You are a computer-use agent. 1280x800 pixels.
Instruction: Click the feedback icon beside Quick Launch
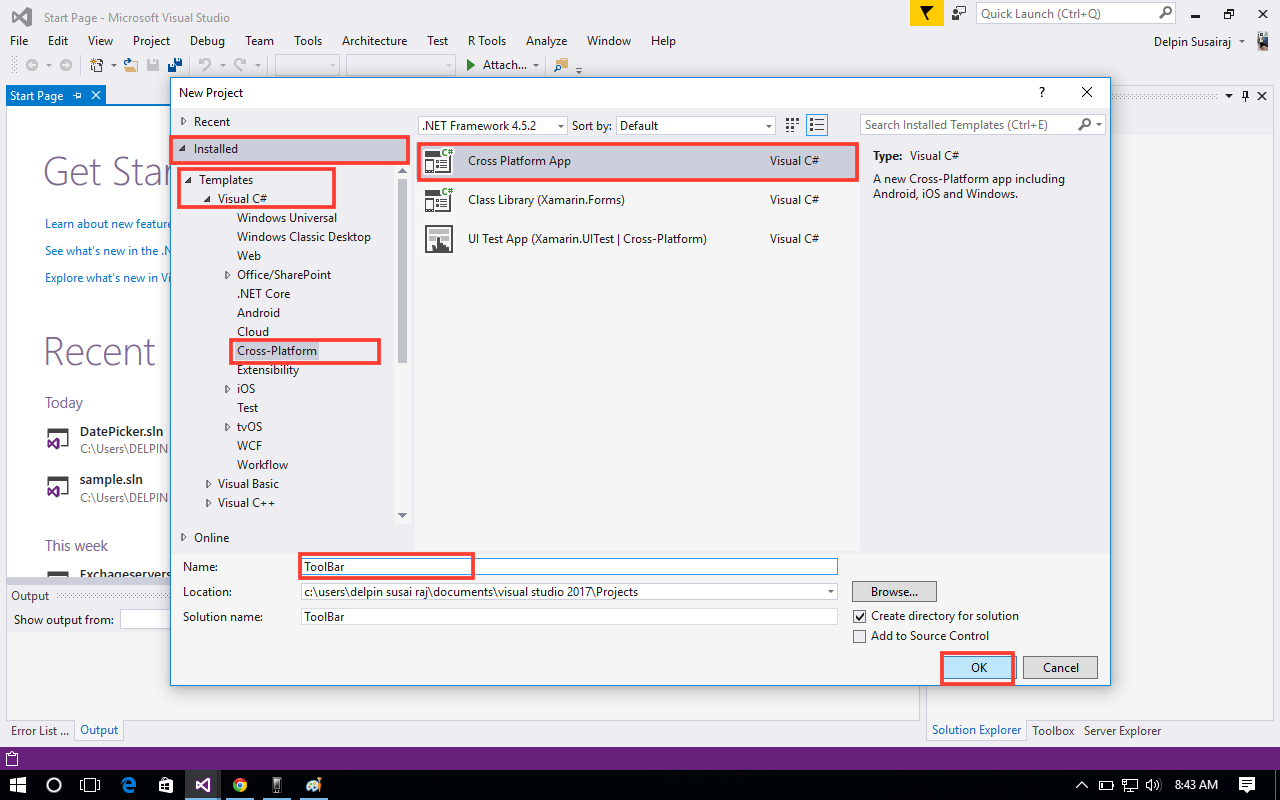click(x=959, y=13)
